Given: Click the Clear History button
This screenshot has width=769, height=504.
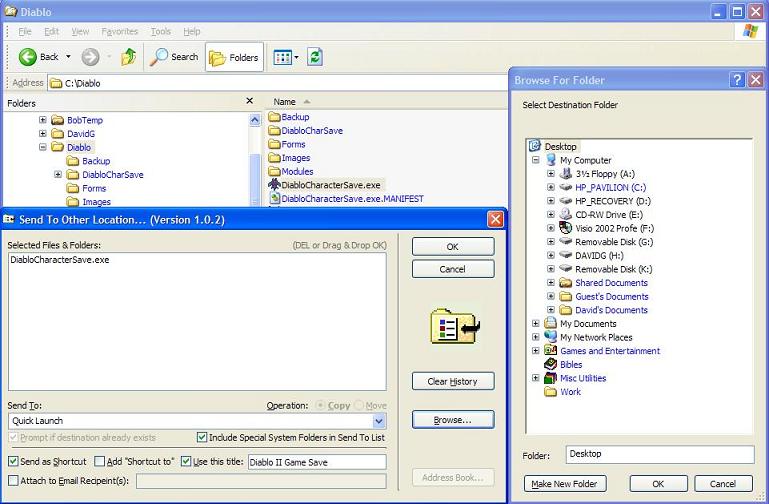Looking at the screenshot, I should click(x=452, y=381).
